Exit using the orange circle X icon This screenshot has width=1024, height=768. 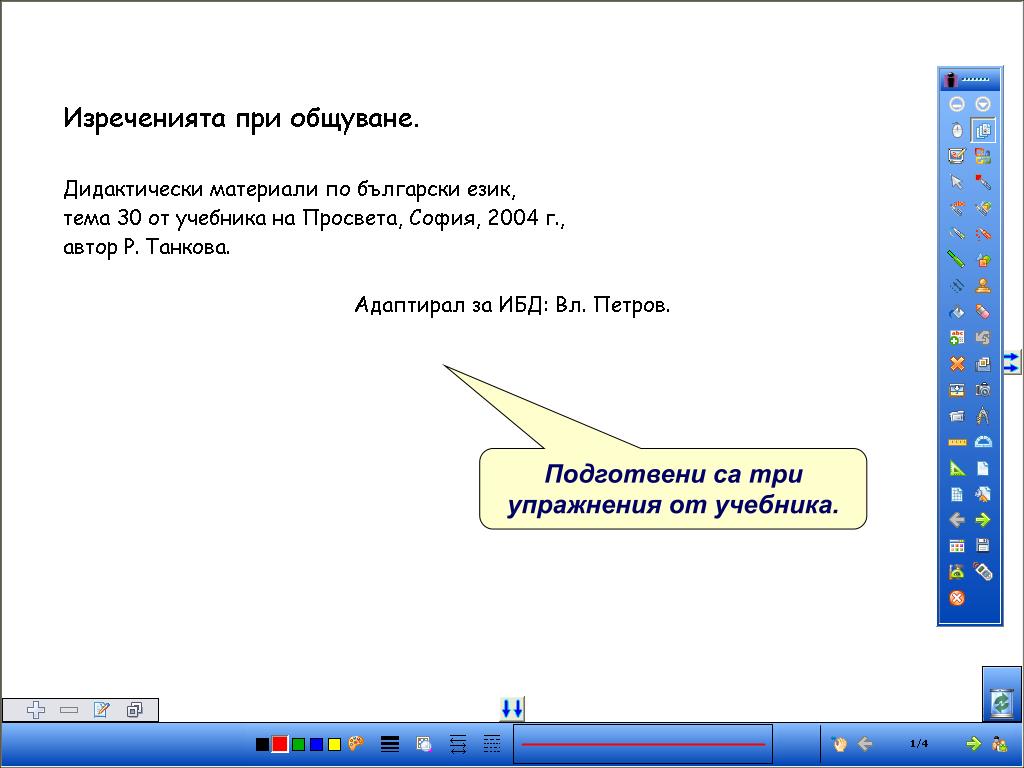(x=957, y=598)
